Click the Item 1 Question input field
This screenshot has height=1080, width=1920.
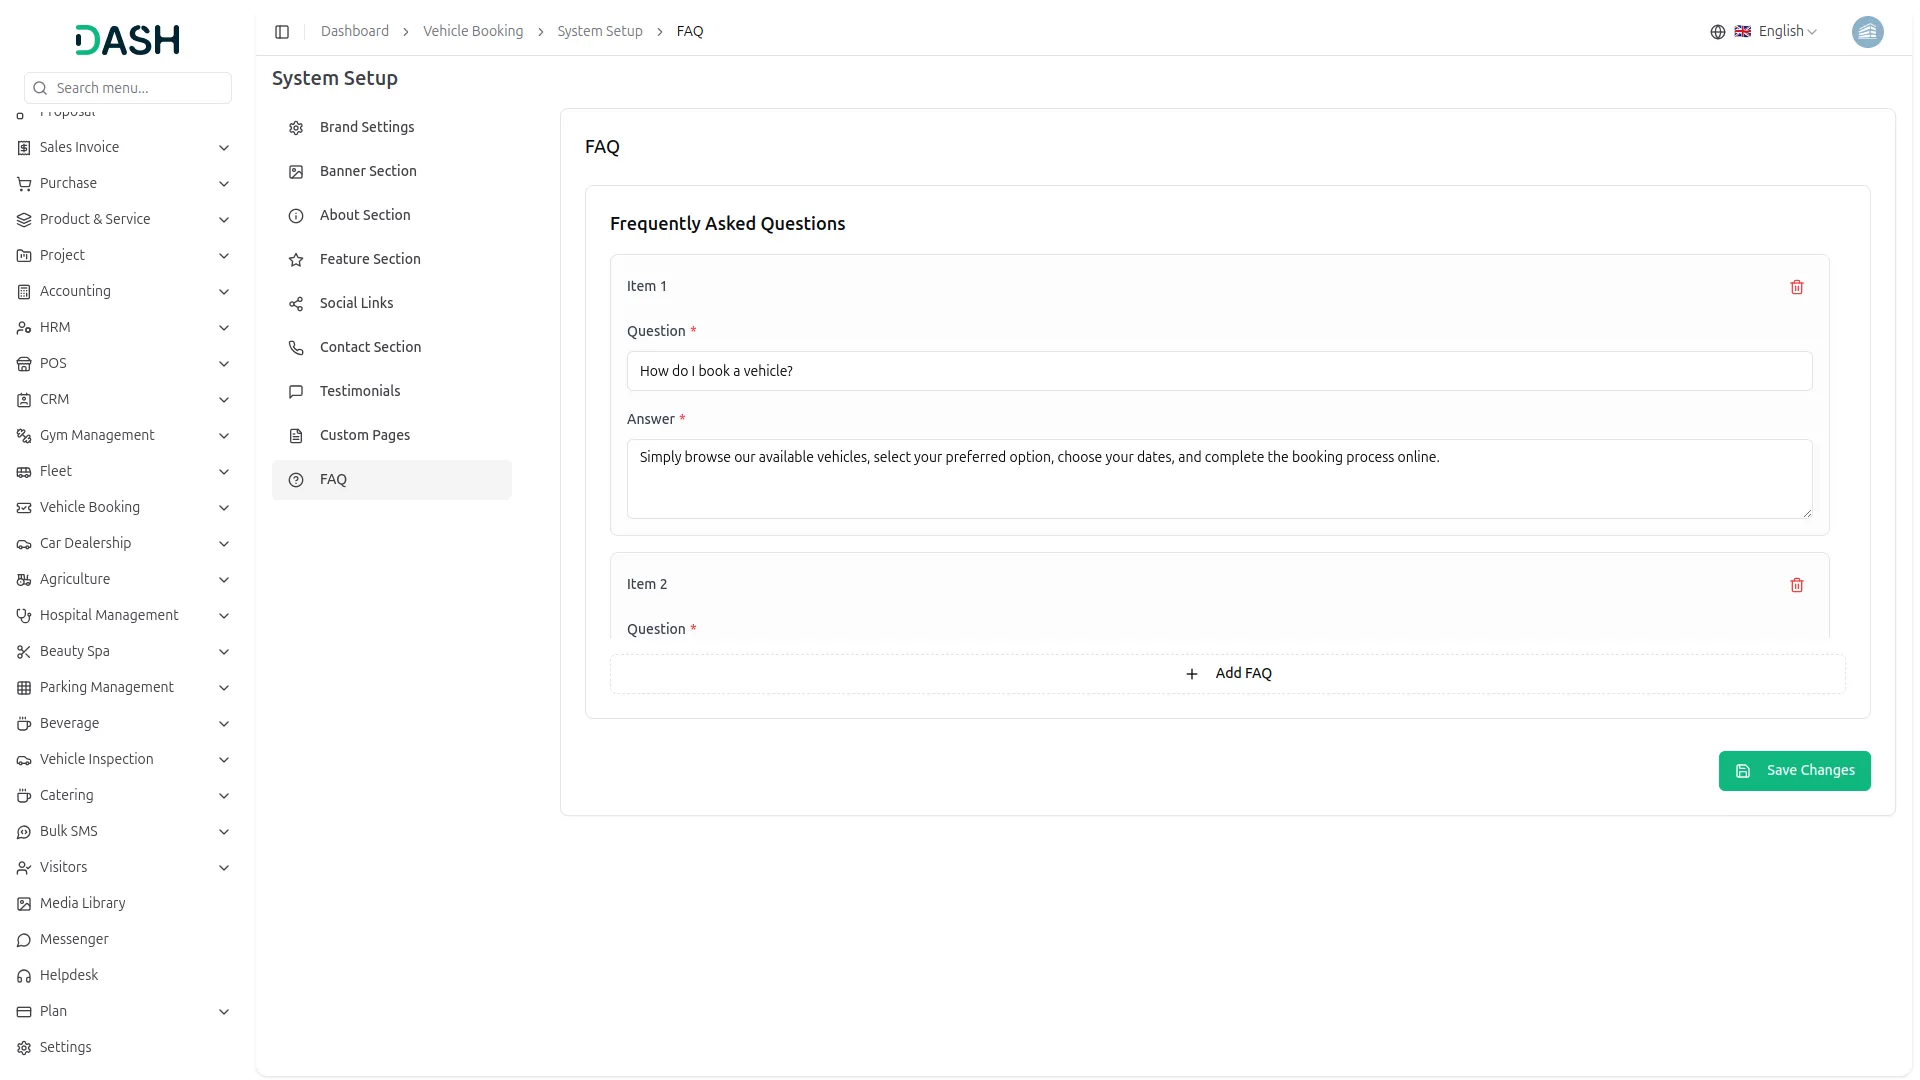(1218, 371)
